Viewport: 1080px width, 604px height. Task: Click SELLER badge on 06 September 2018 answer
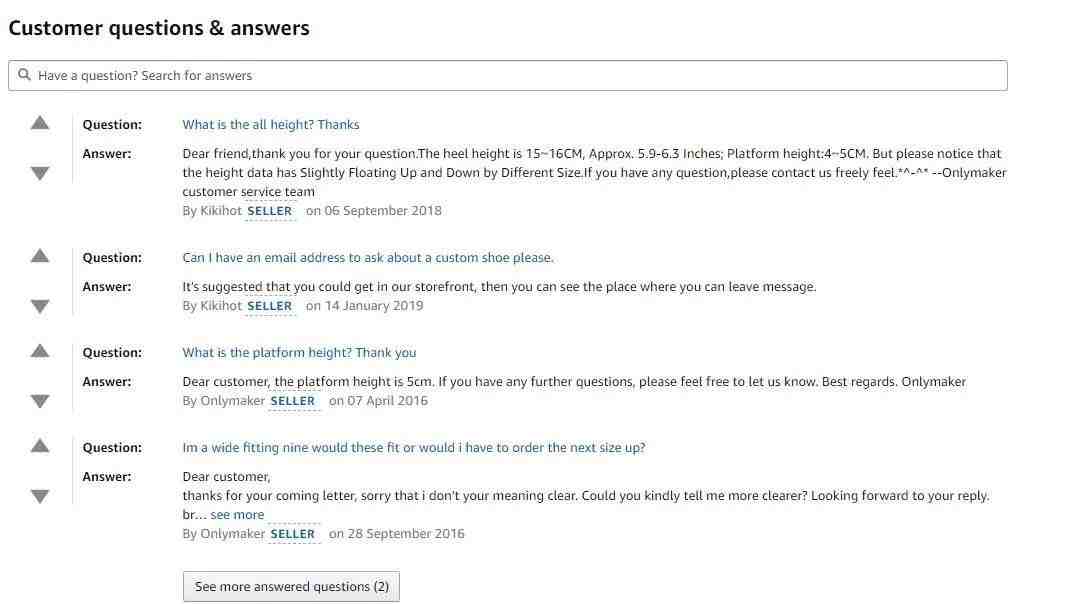pos(269,211)
